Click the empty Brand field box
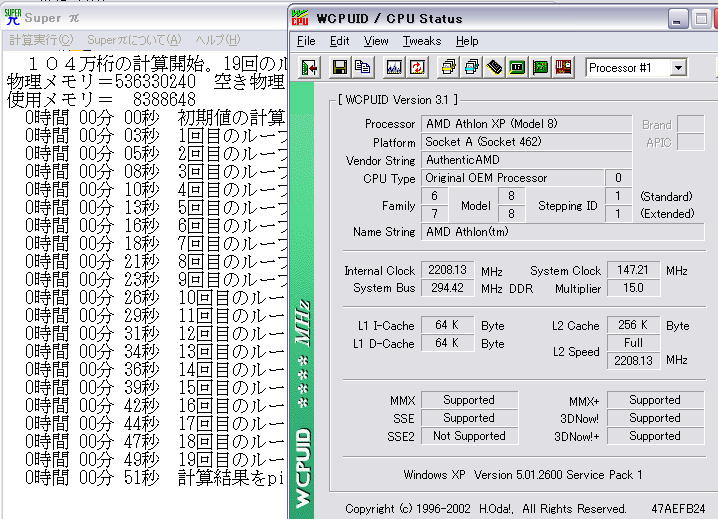 click(x=690, y=124)
